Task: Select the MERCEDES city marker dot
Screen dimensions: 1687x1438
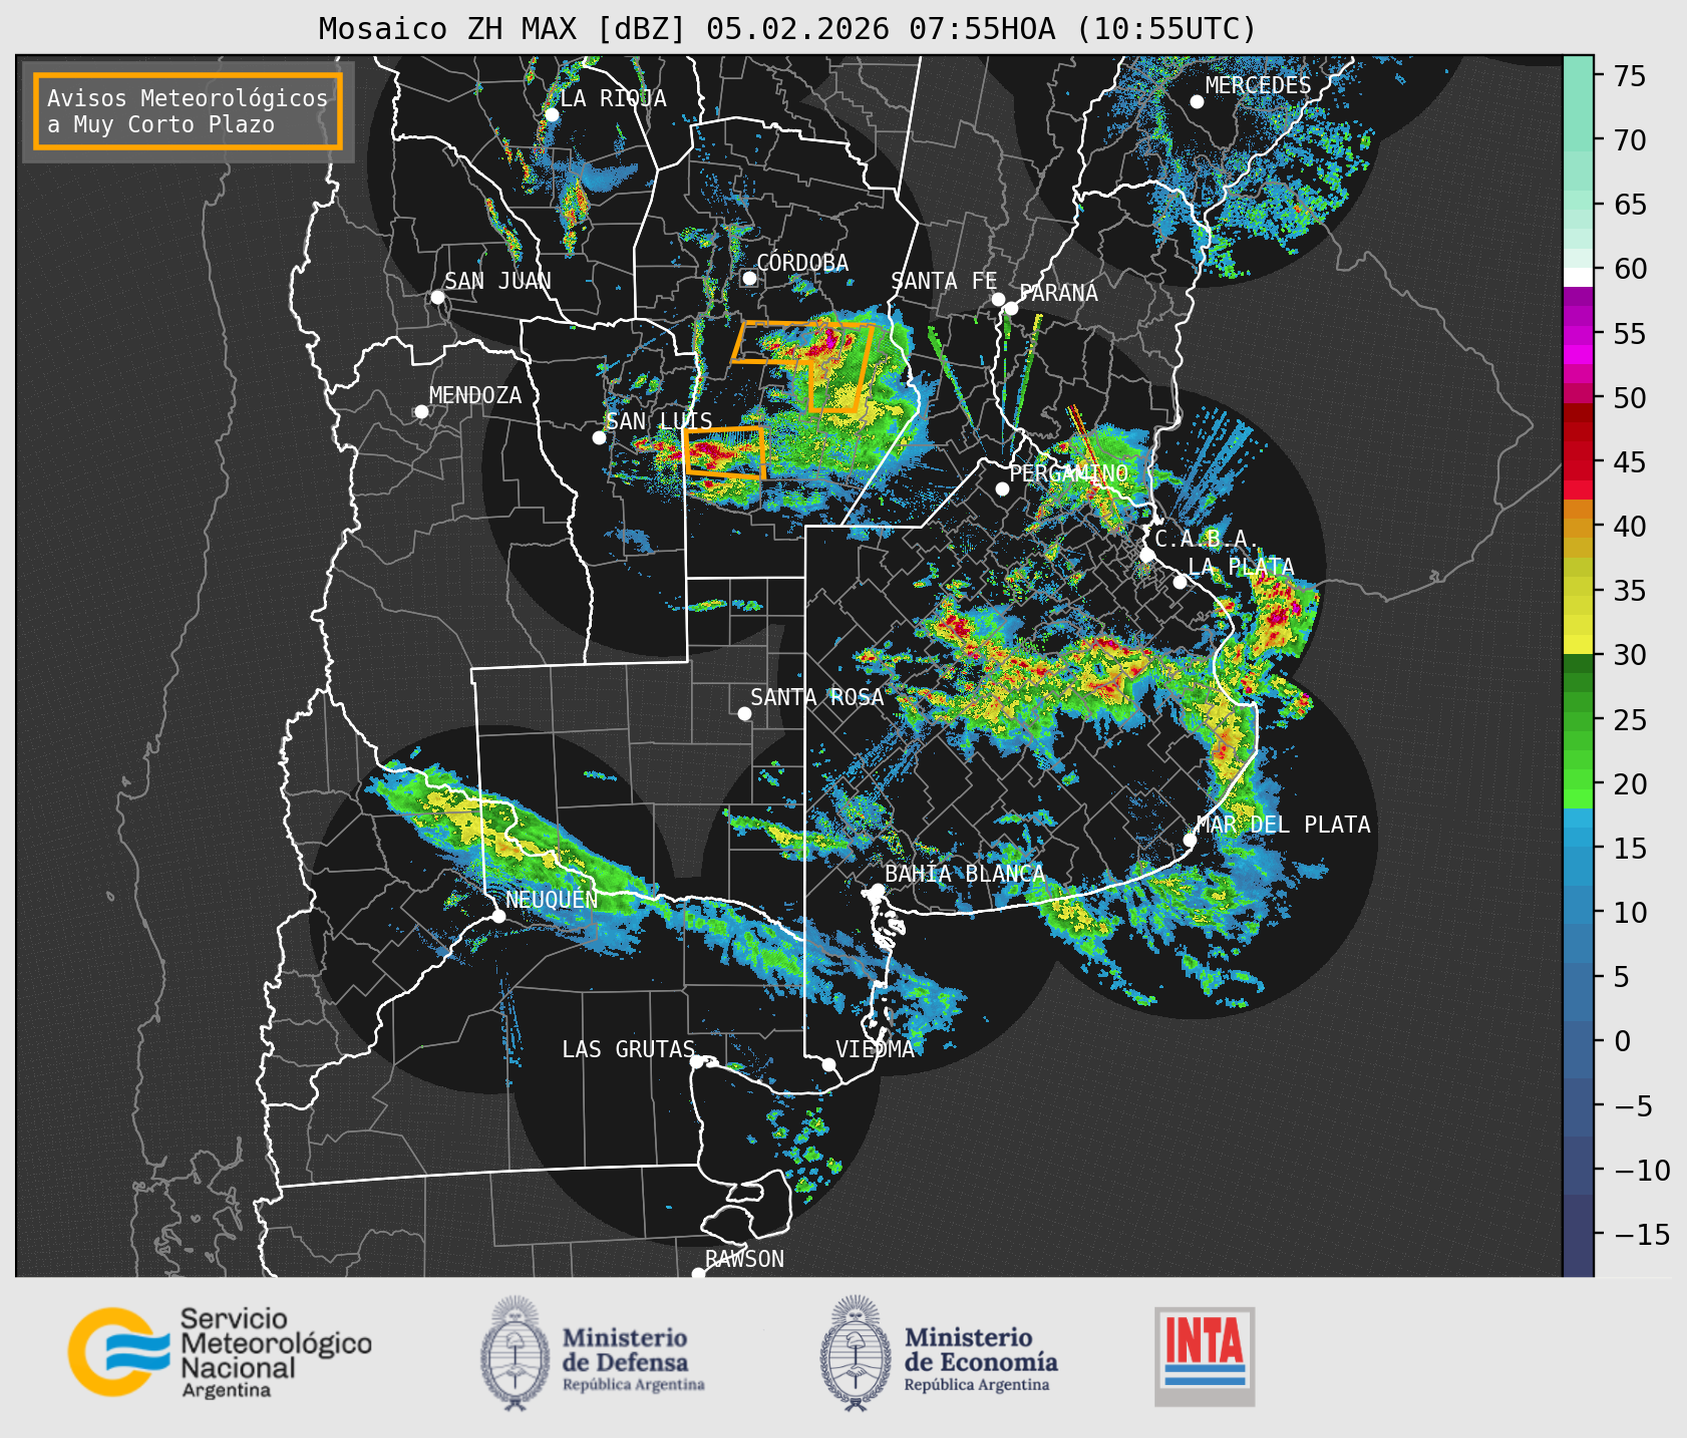Action: [x=1197, y=102]
